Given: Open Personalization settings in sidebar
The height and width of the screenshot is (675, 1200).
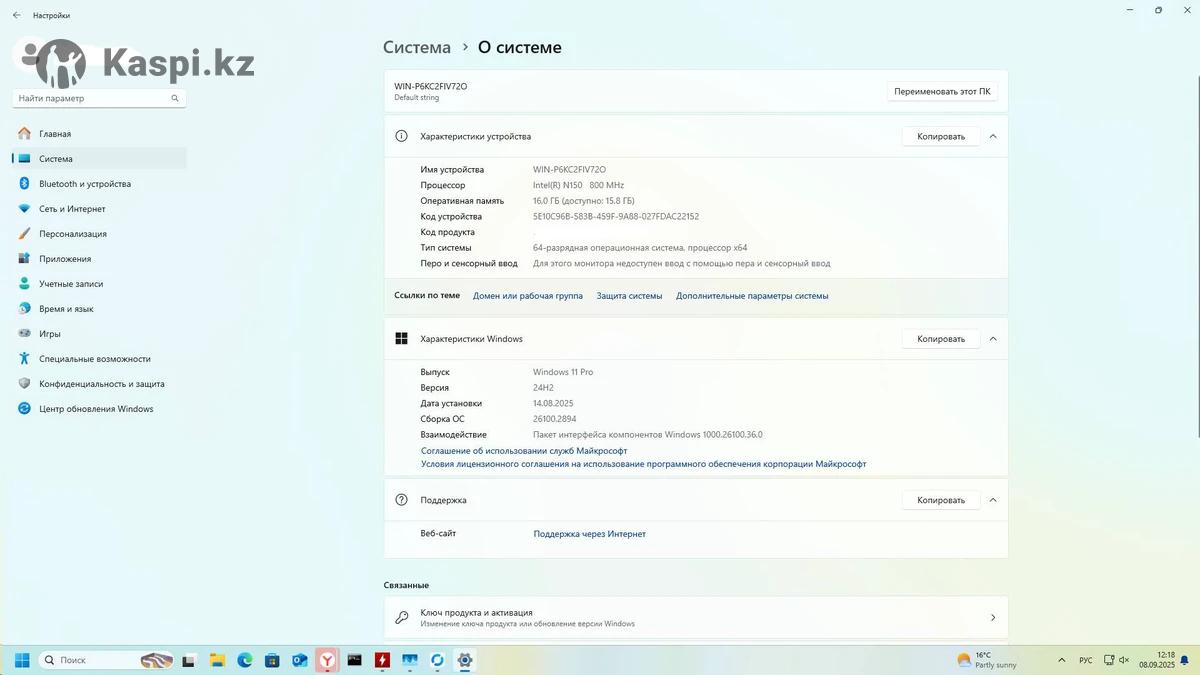Looking at the screenshot, I should tap(72, 234).
